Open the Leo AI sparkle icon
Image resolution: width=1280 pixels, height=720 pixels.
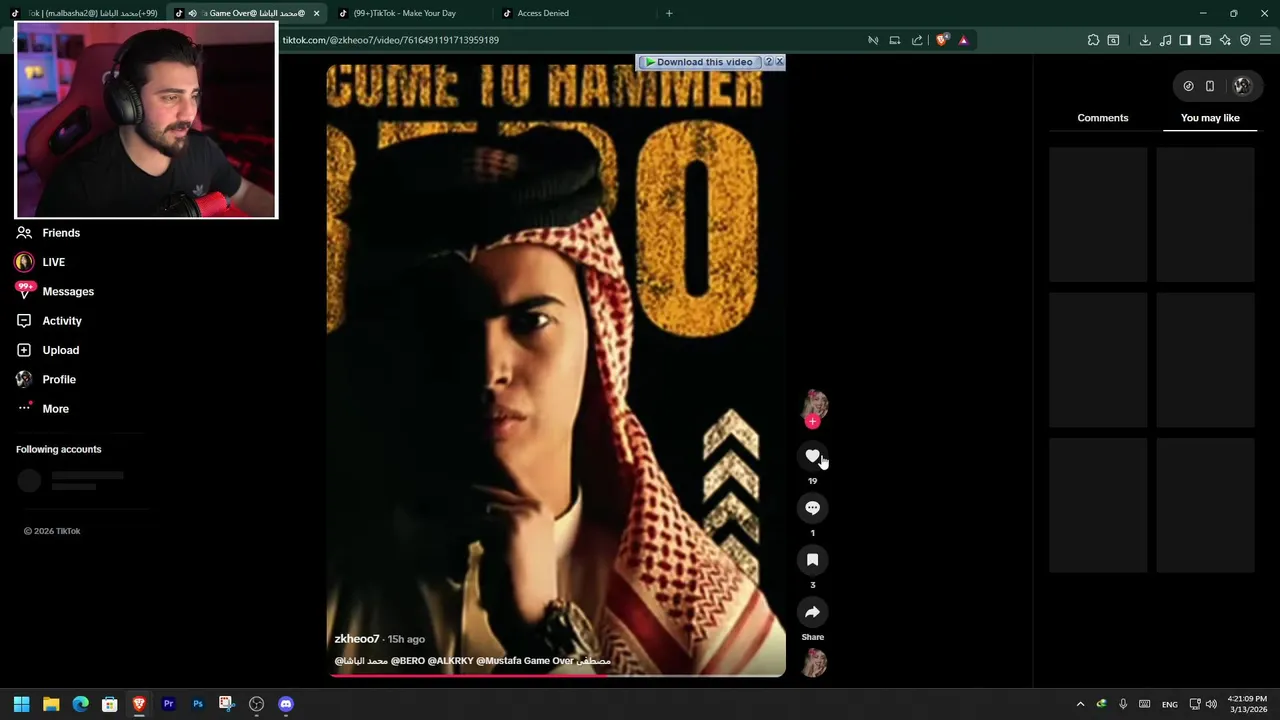click(x=1225, y=40)
